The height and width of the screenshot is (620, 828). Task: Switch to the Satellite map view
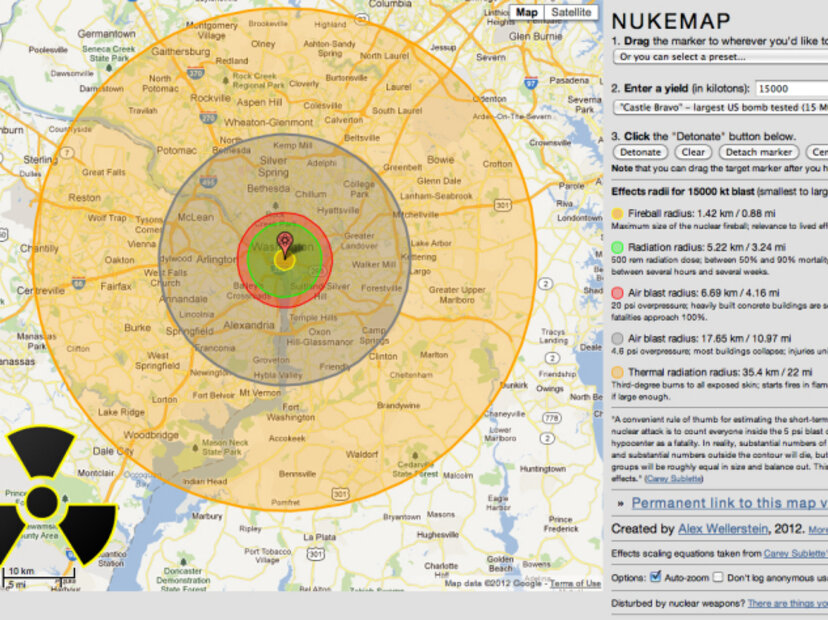coord(574,13)
